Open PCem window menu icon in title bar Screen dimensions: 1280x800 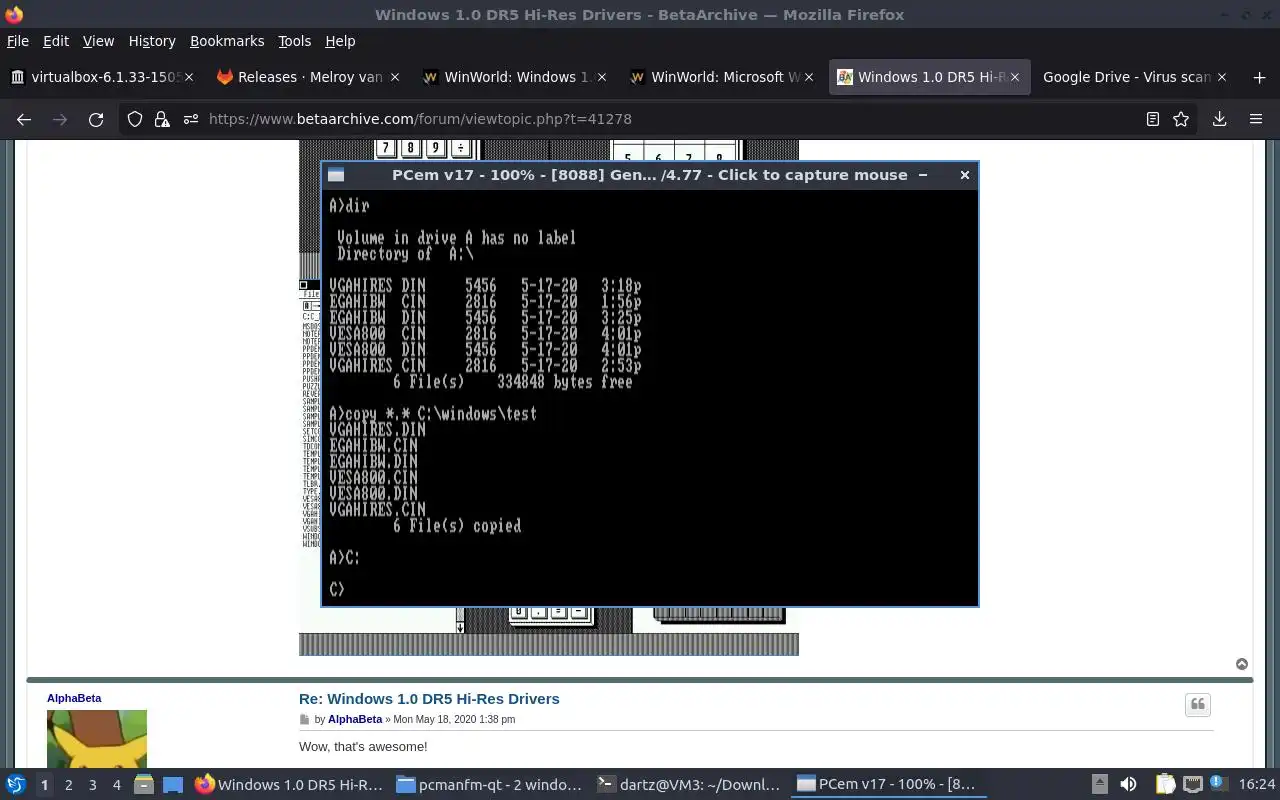(336, 175)
